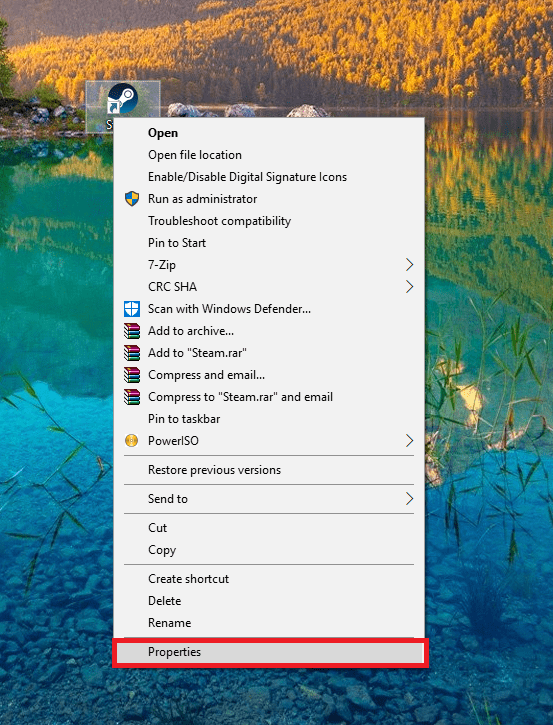Image resolution: width=553 pixels, height=725 pixels.
Task: Expand the CRC SHA submenu arrow
Action: [409, 287]
